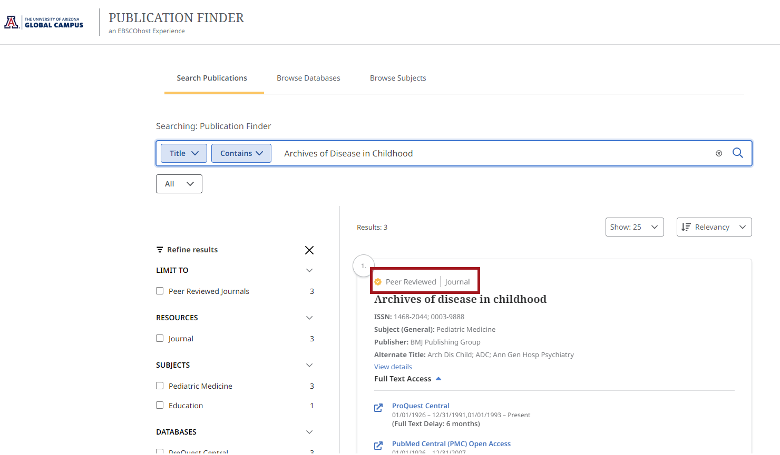
Task: Collapse the DATABASES section
Action: (x=309, y=432)
